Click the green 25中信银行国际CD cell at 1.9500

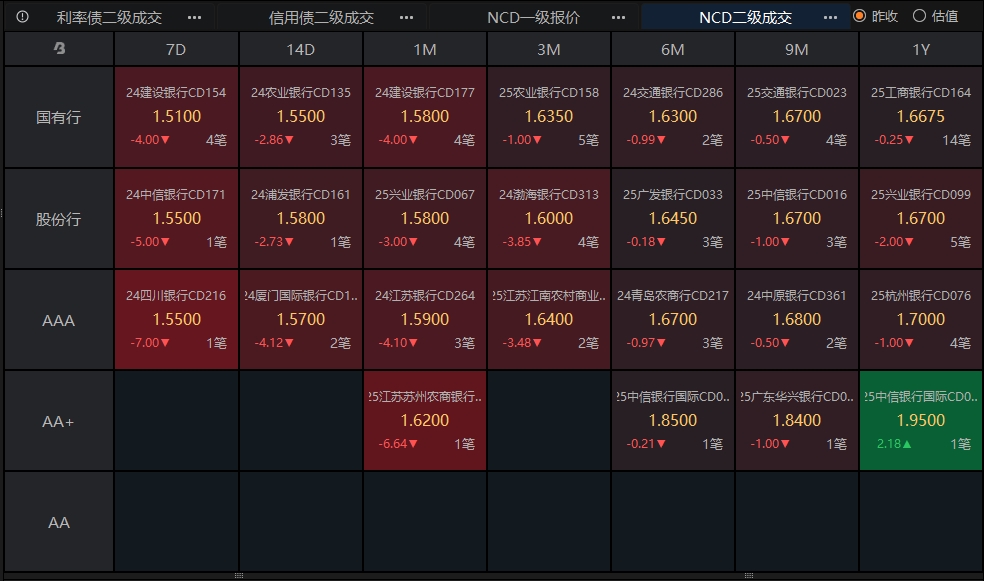point(921,421)
